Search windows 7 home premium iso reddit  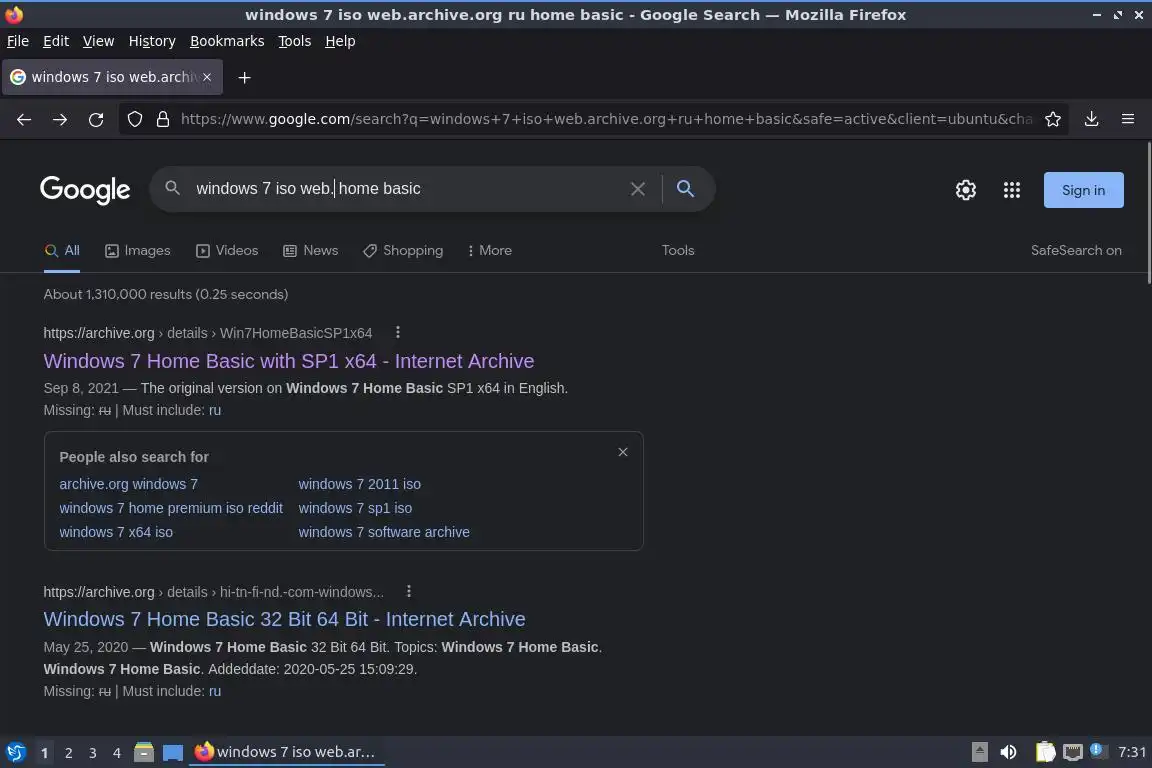pos(171,508)
